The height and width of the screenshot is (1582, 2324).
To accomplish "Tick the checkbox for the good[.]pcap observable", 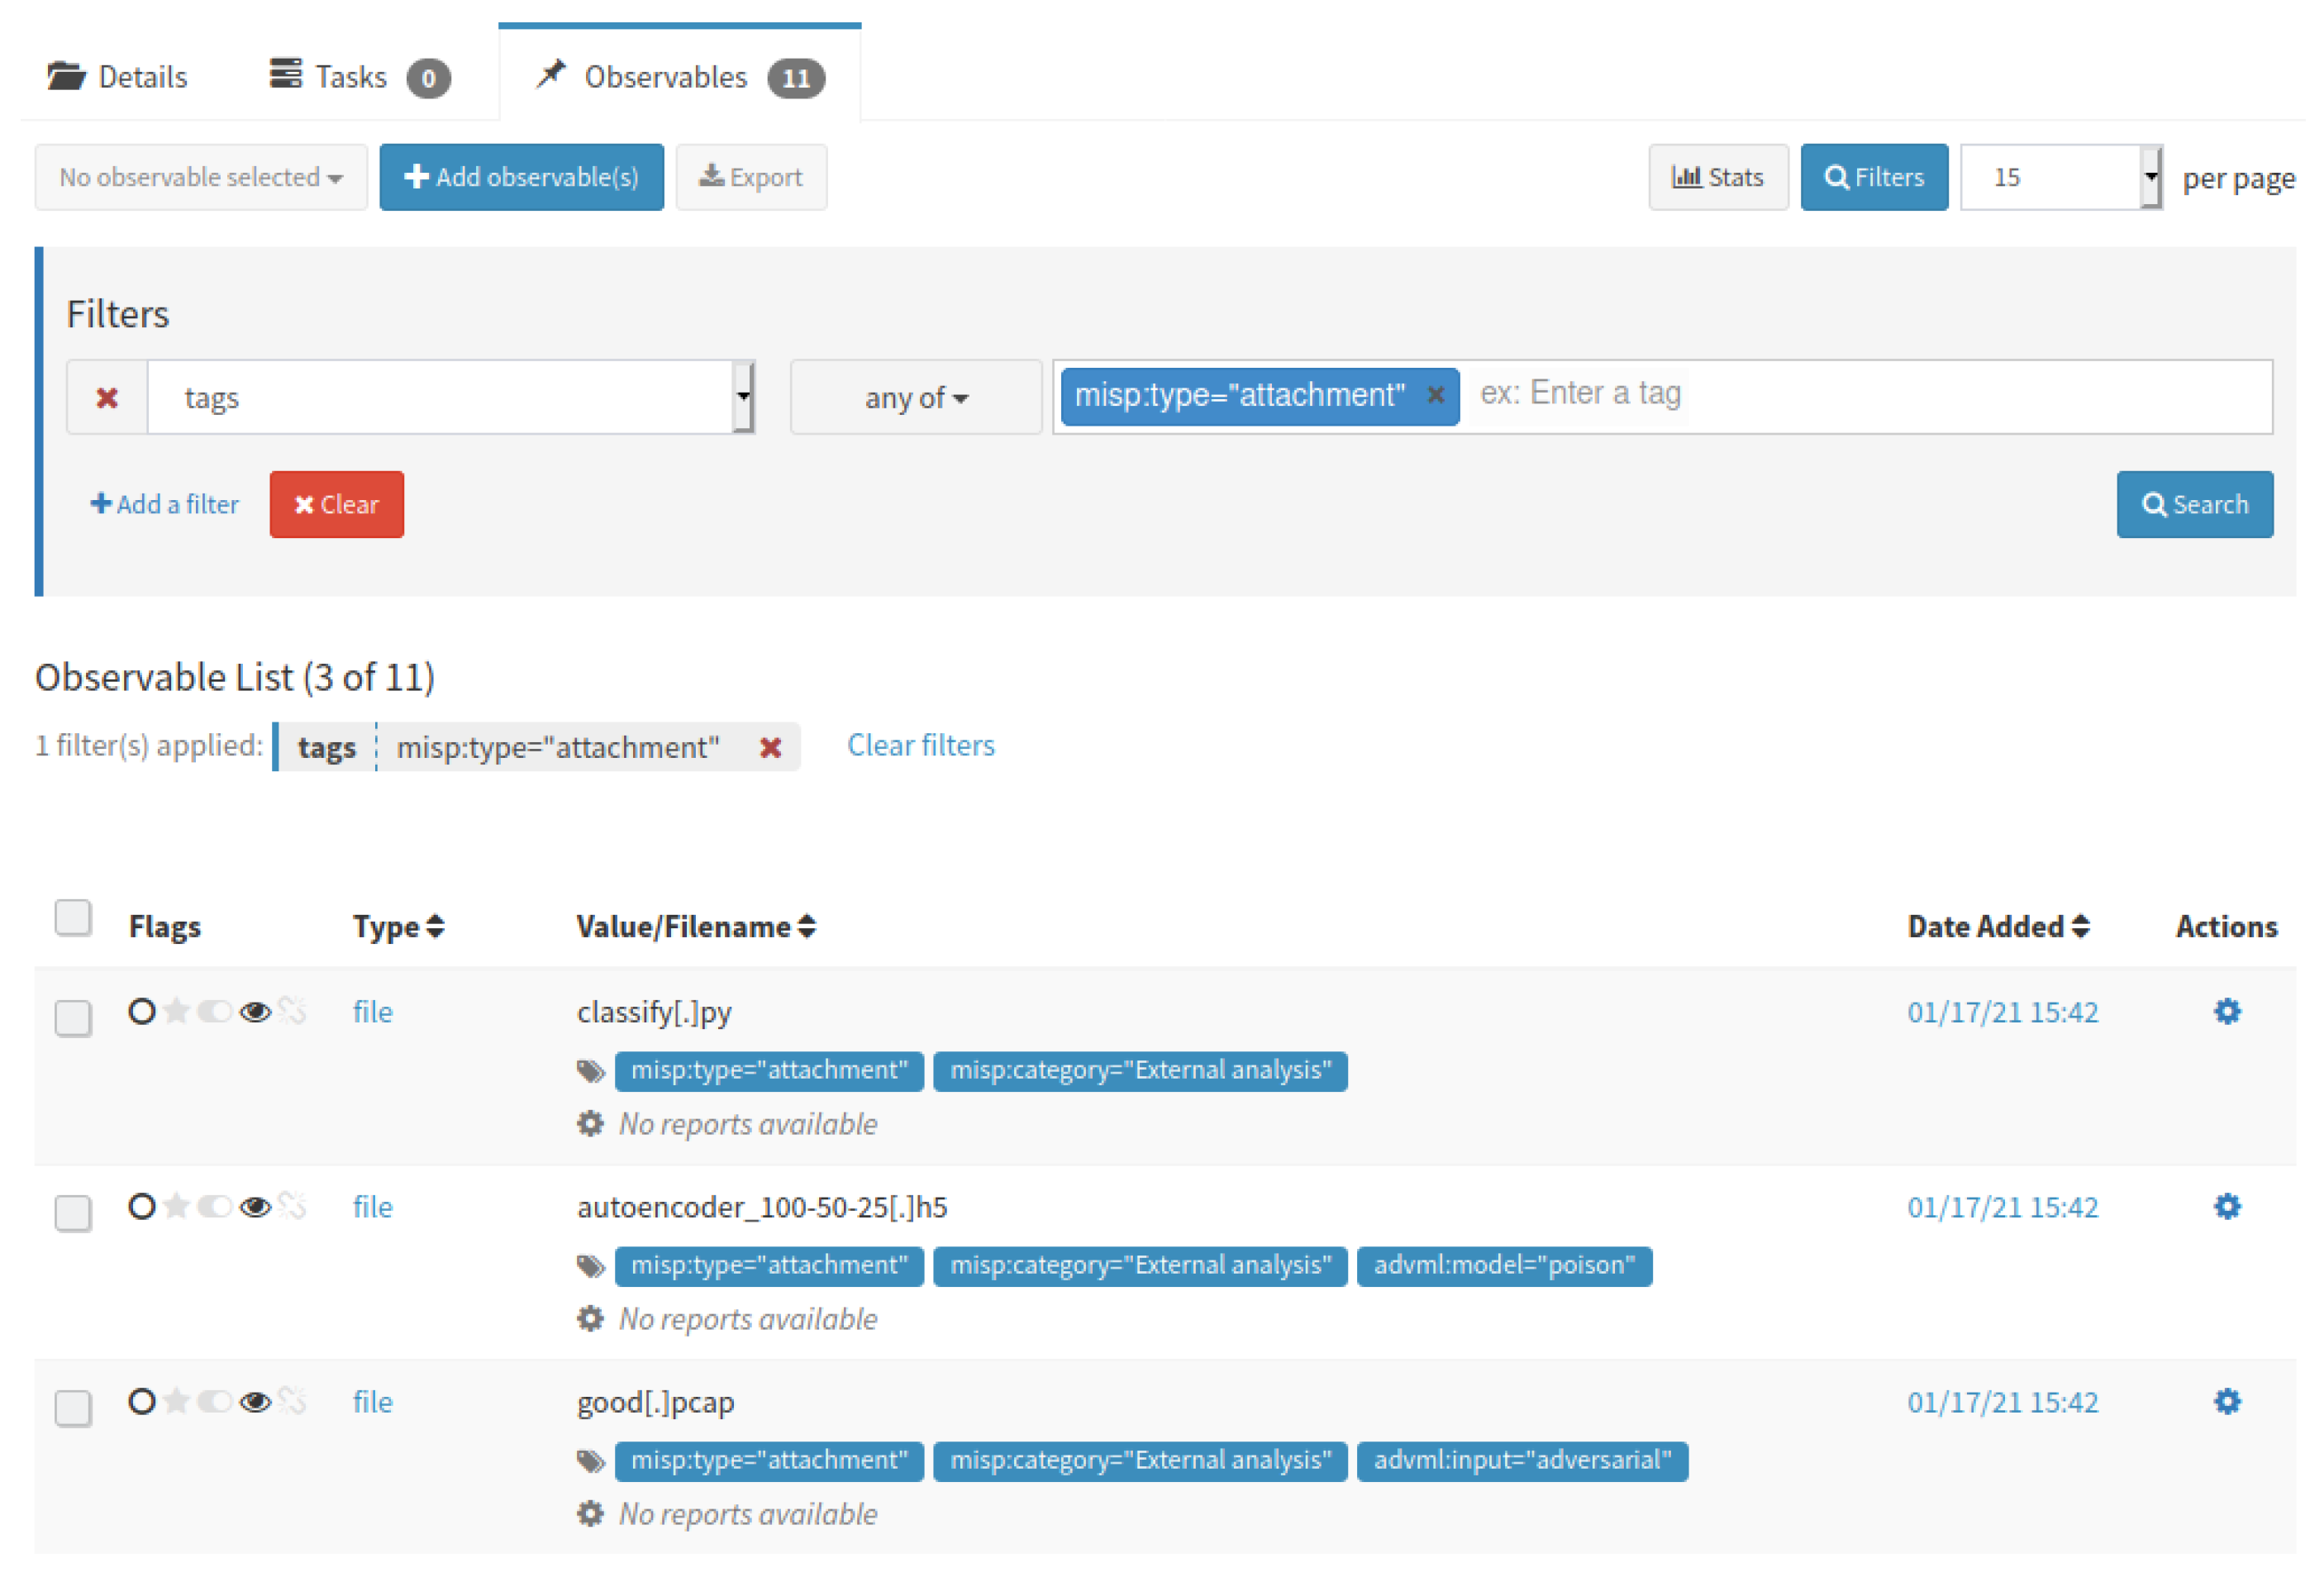I will pyautogui.click(x=73, y=1408).
